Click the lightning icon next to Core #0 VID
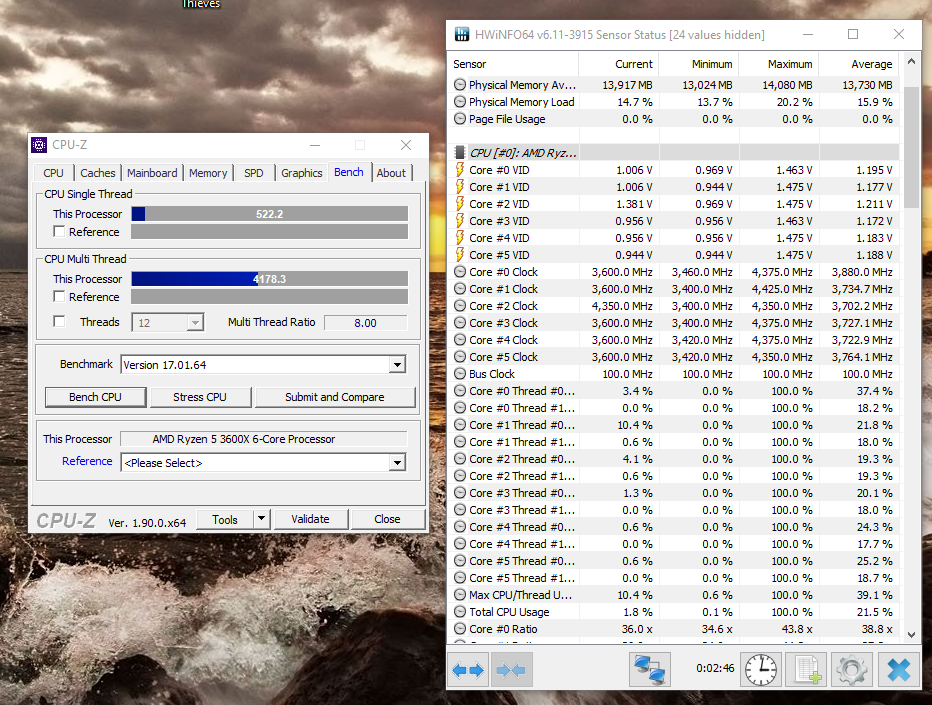This screenshot has width=932, height=705. pos(459,170)
